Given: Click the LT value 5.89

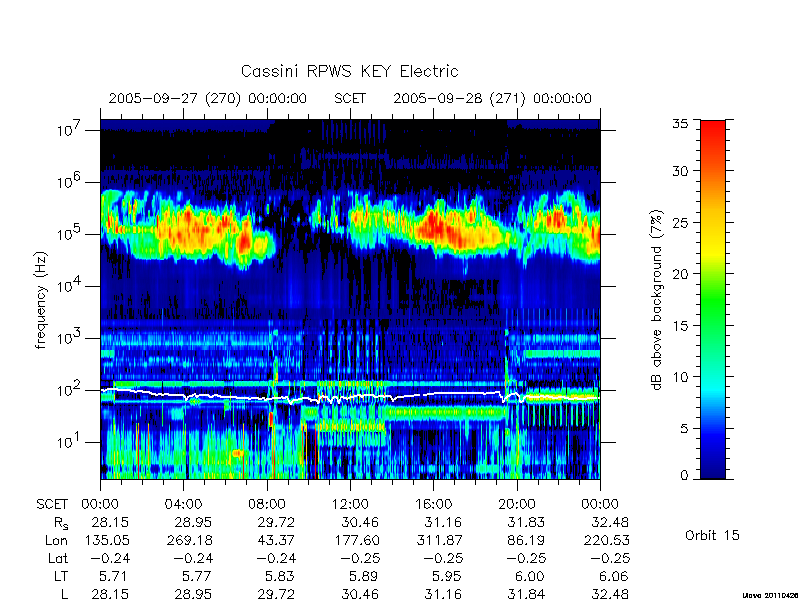Looking at the screenshot, I should point(364,576).
